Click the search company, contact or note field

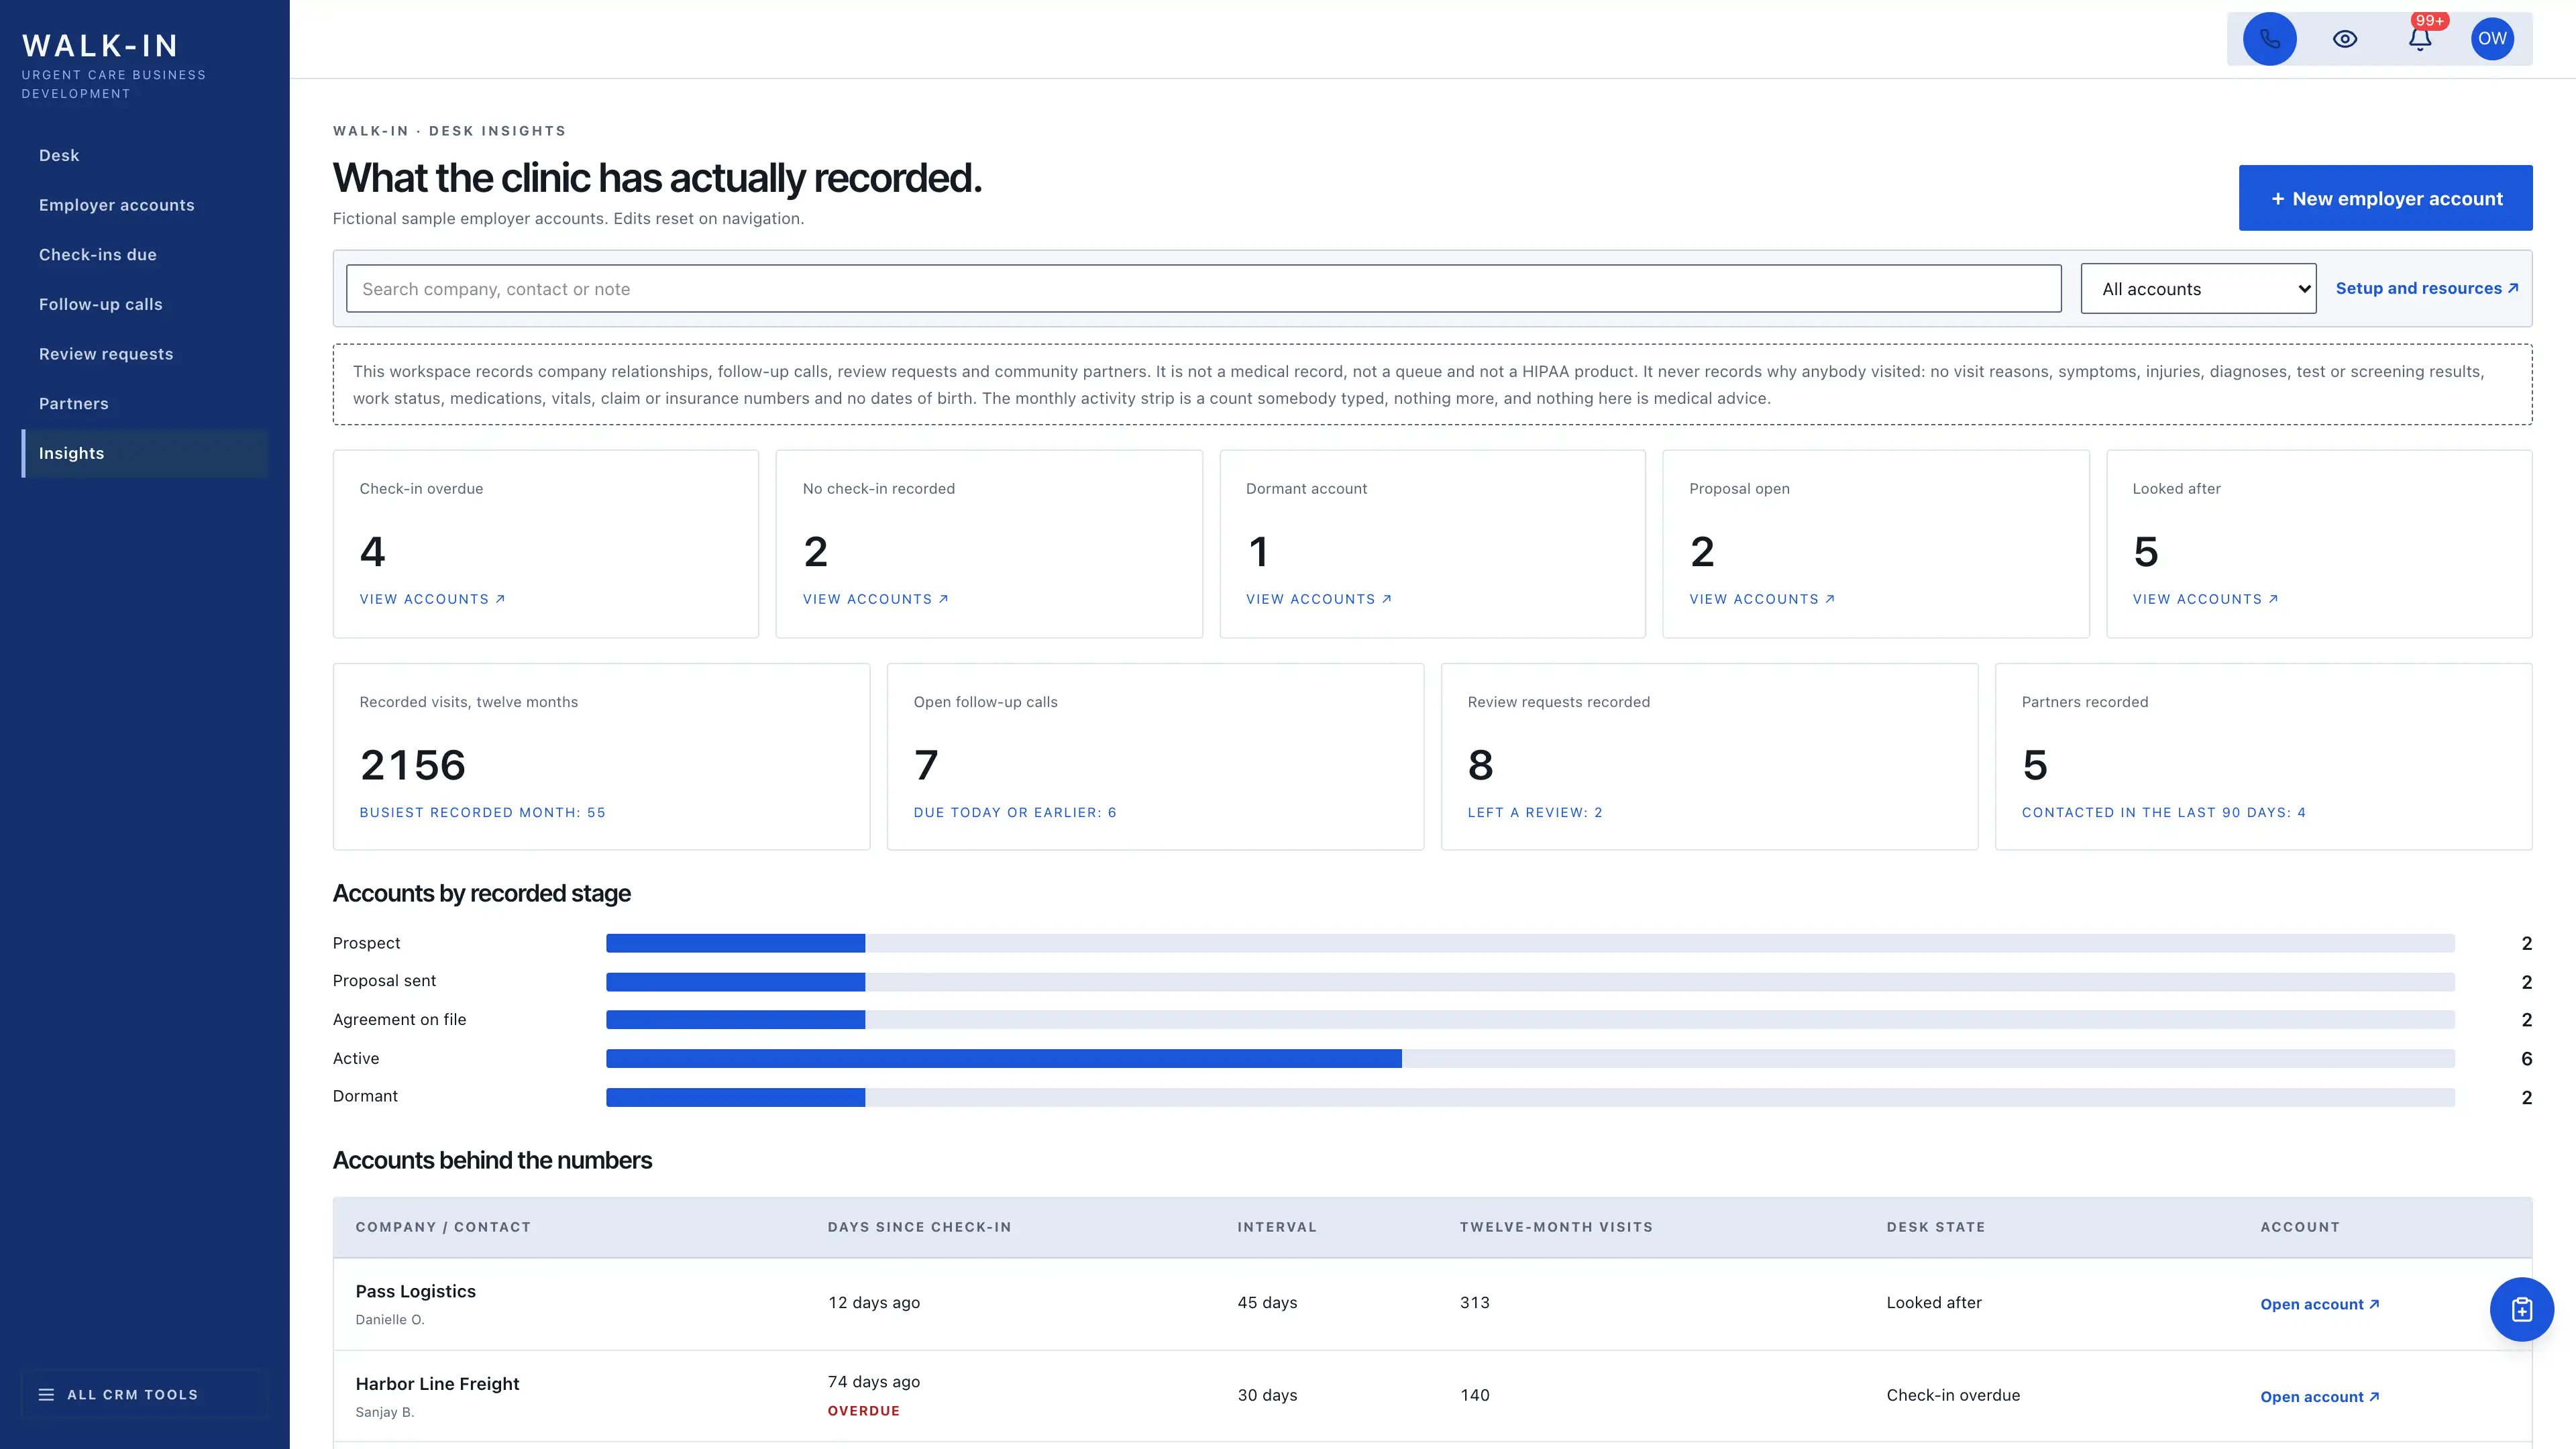(x=1203, y=289)
